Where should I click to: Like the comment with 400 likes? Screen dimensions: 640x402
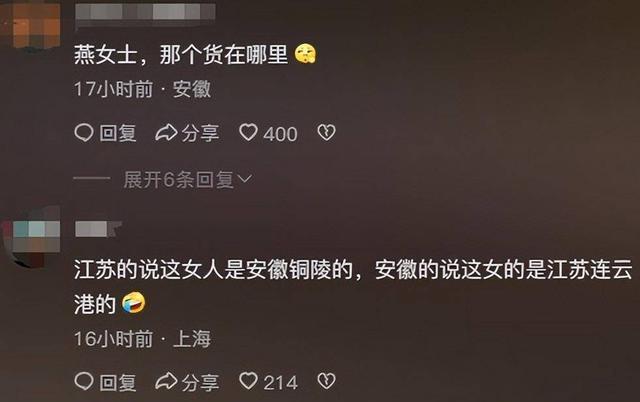[248, 133]
